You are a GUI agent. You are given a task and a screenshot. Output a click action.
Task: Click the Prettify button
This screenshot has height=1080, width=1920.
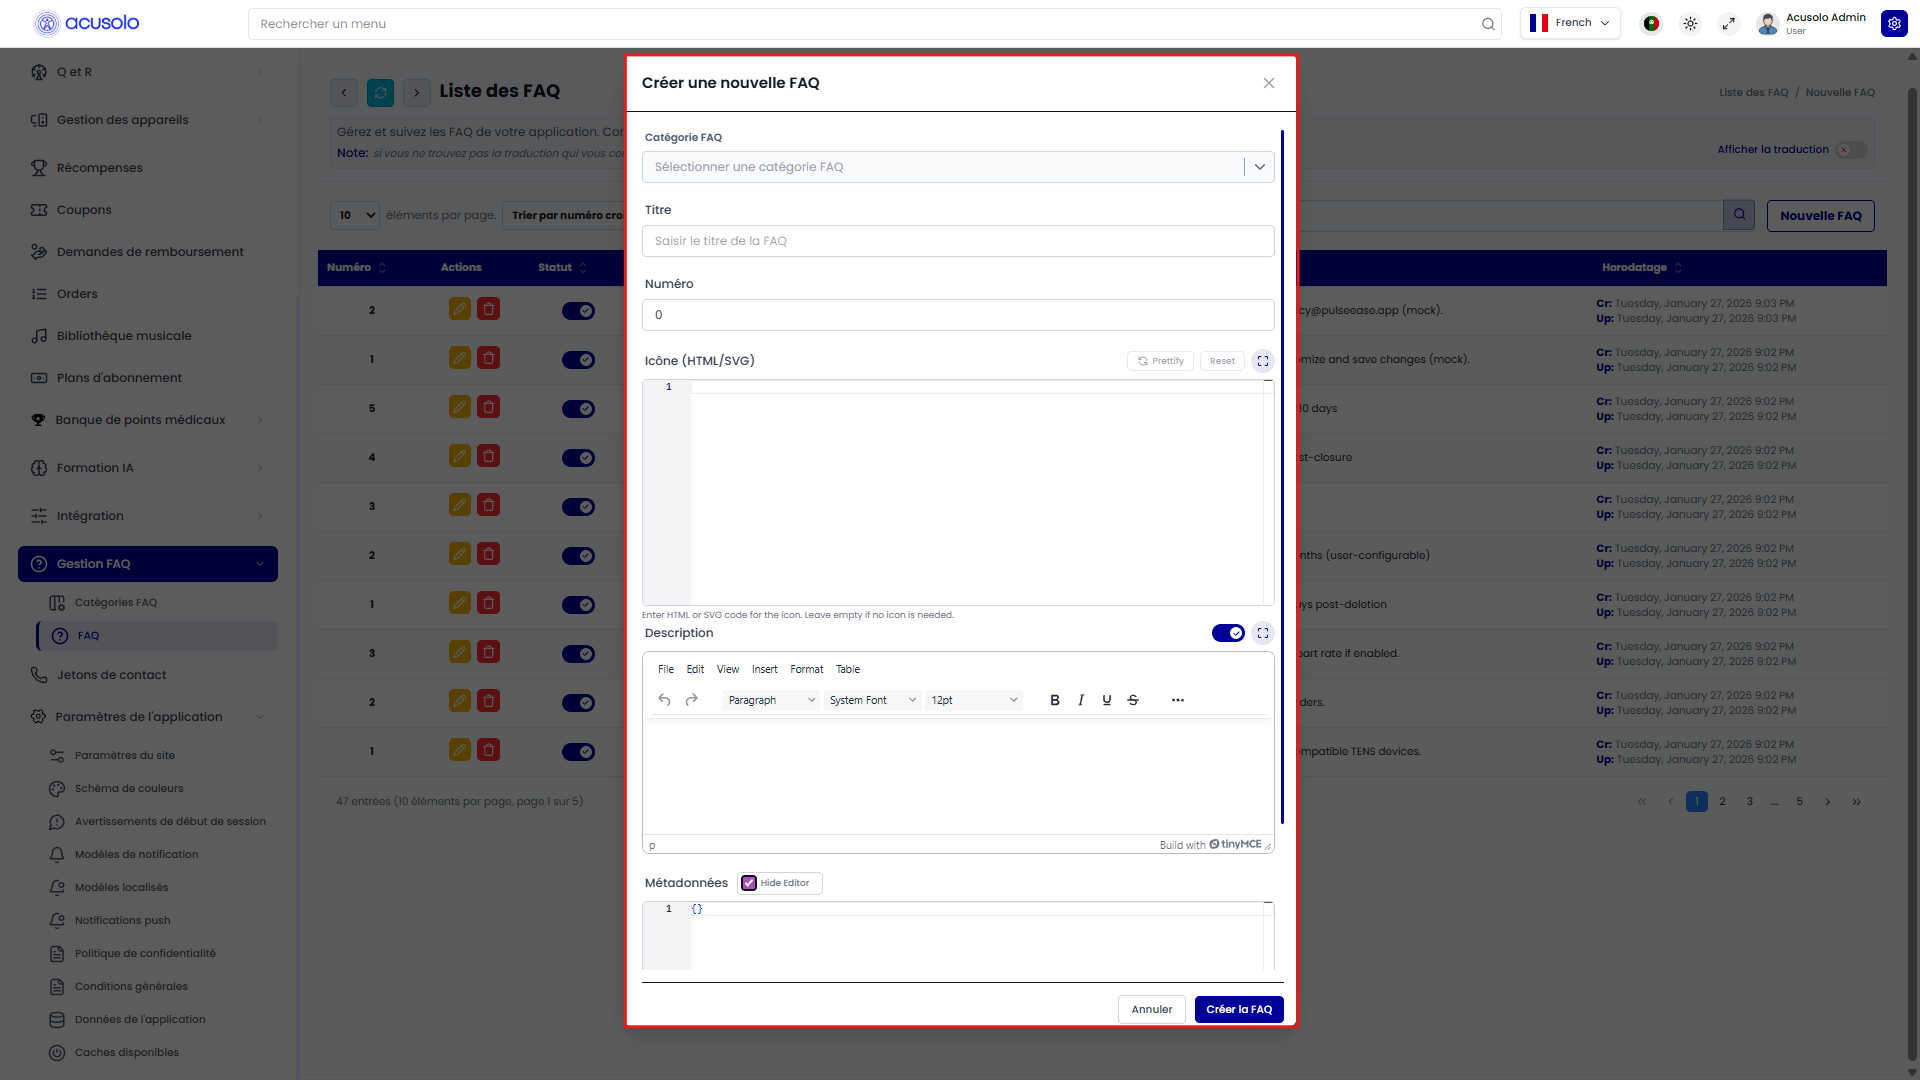pos(1160,361)
